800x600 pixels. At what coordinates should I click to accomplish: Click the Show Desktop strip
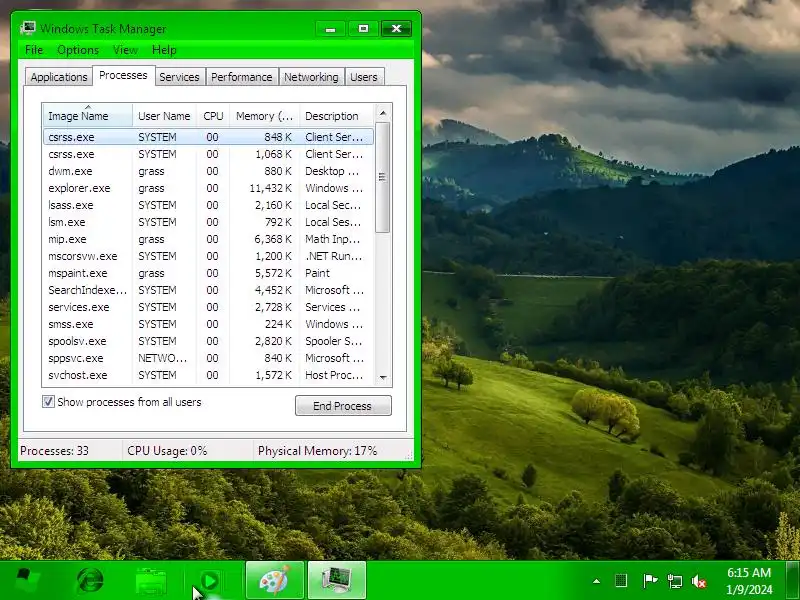(793, 581)
